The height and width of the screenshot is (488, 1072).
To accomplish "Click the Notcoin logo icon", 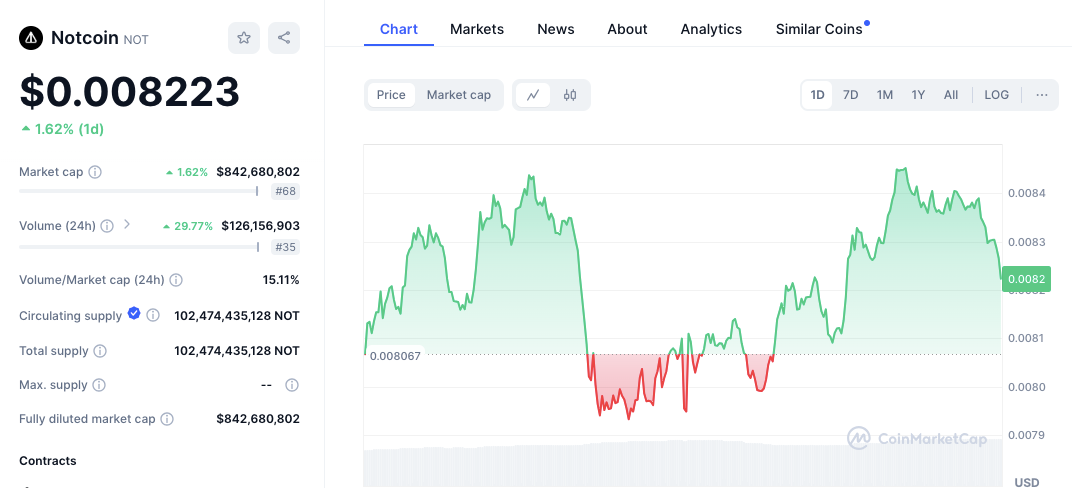I will [31, 38].
